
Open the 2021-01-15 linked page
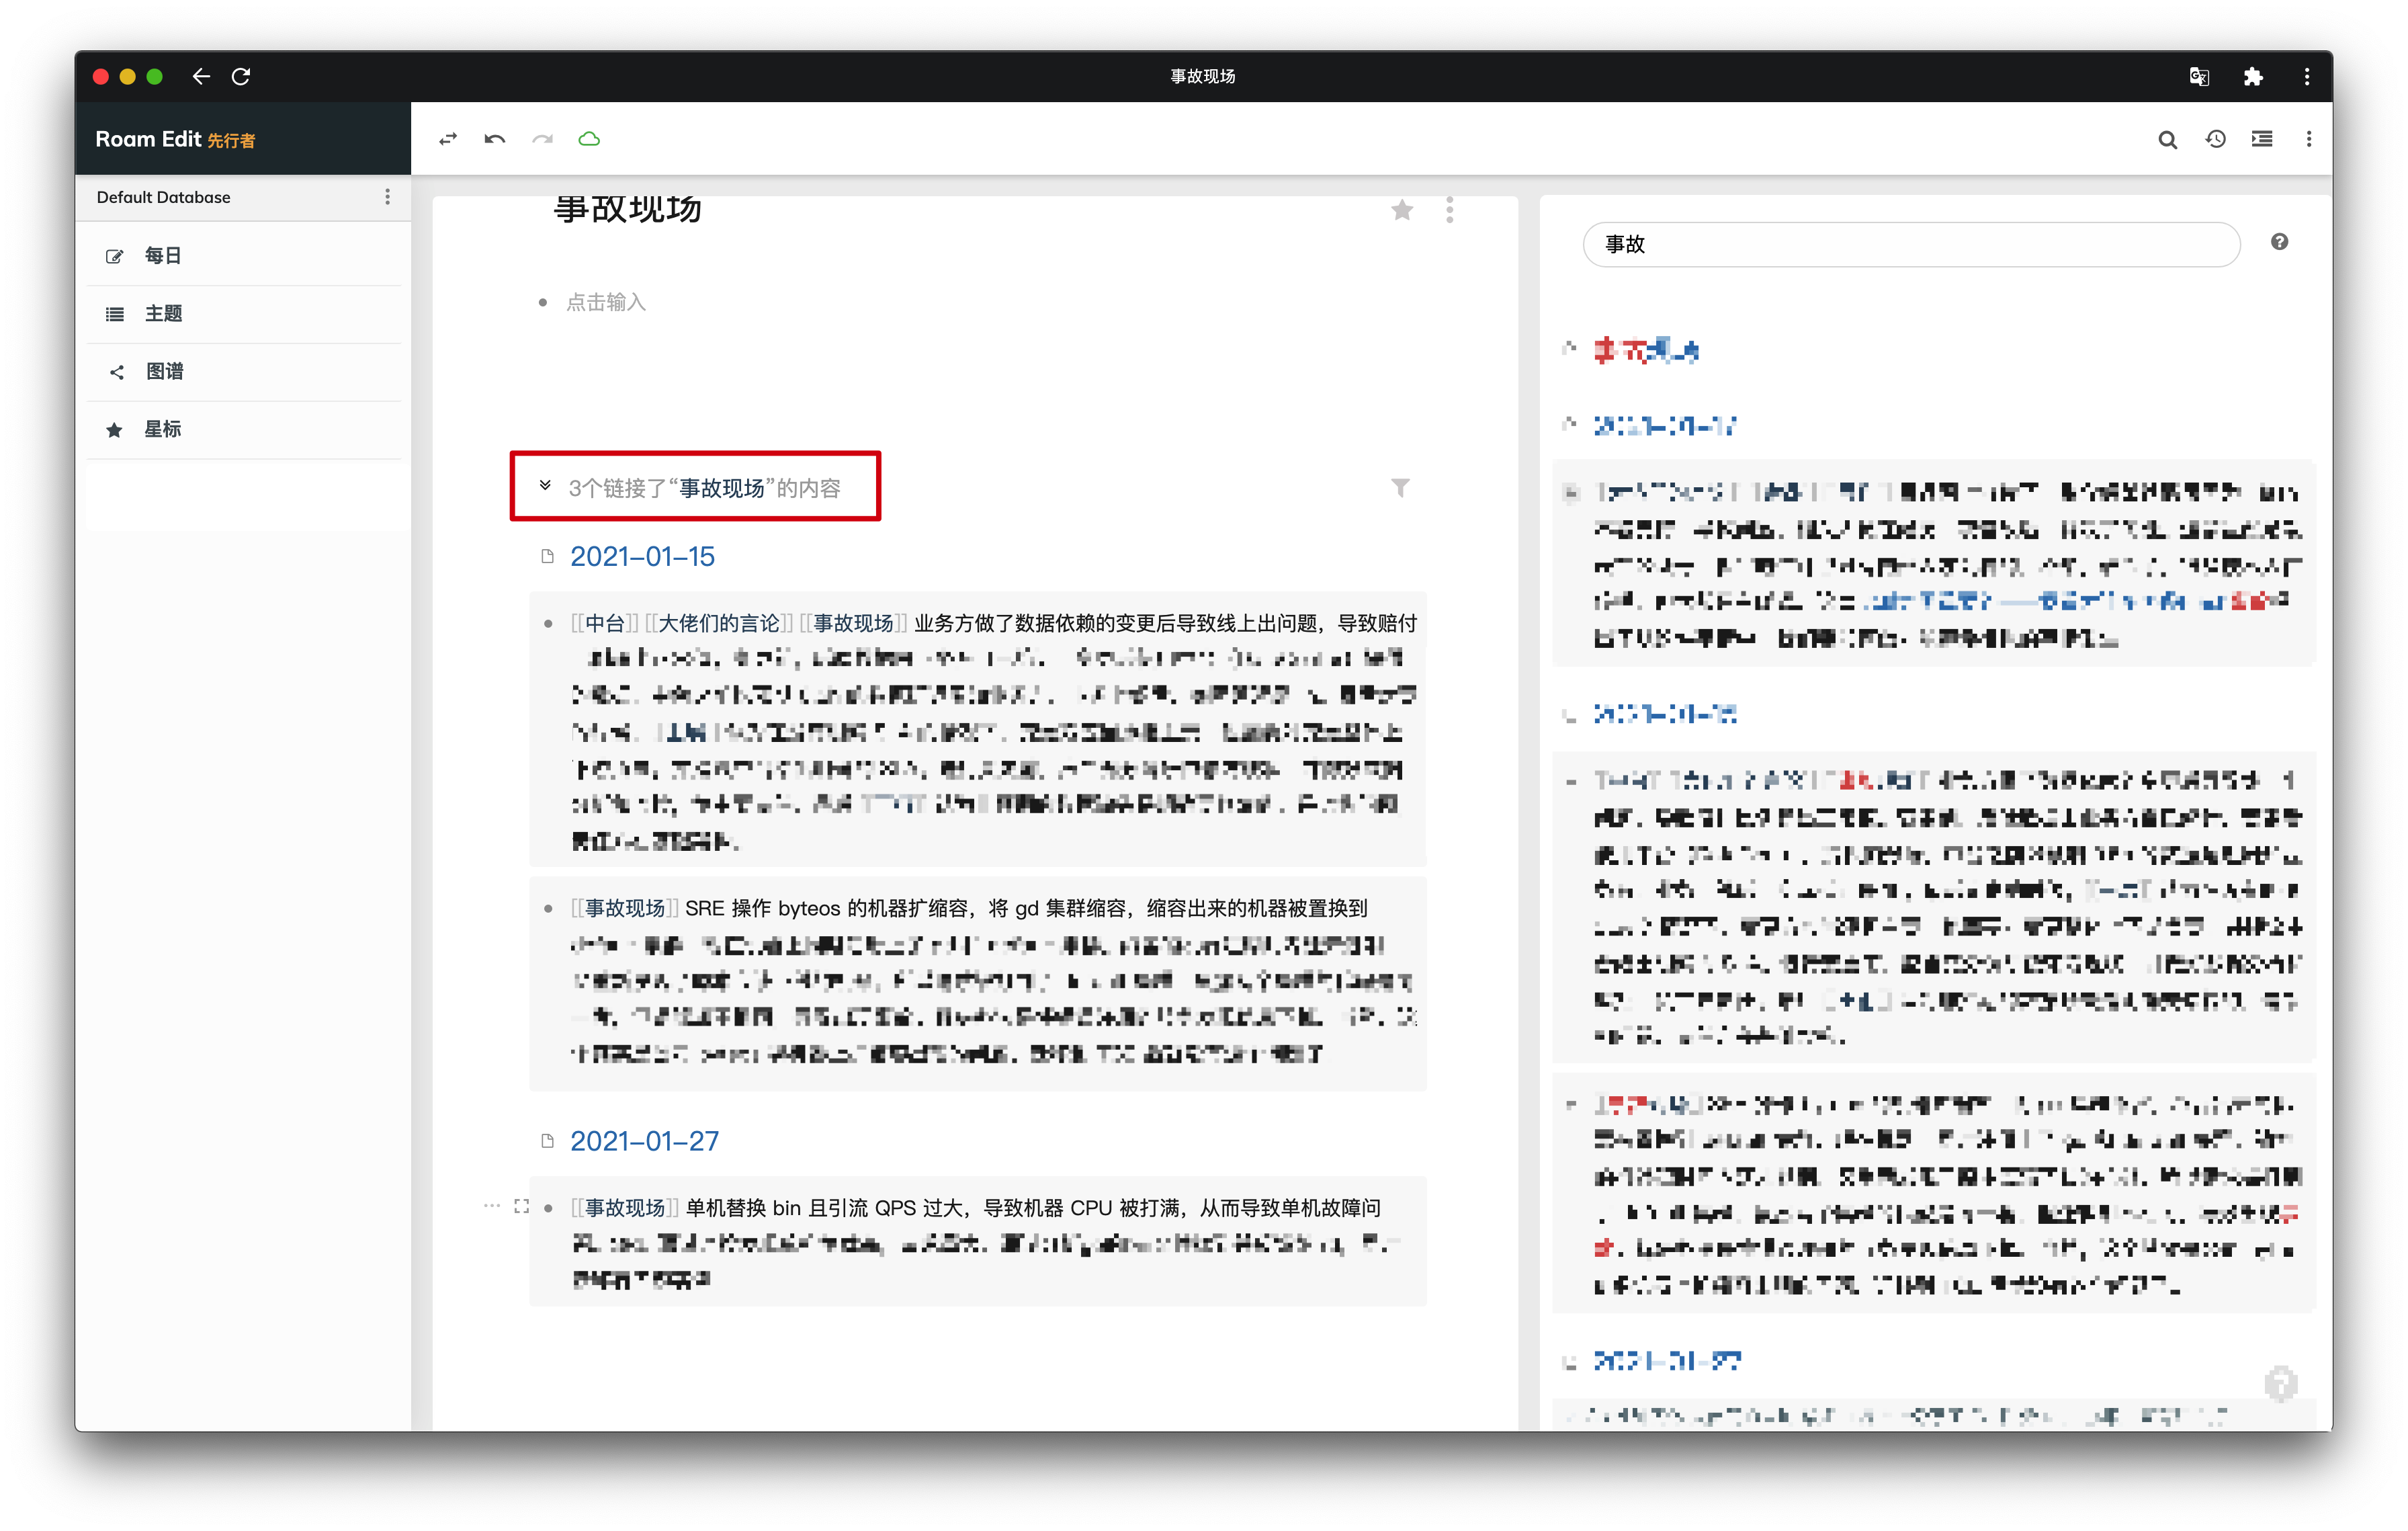(642, 557)
